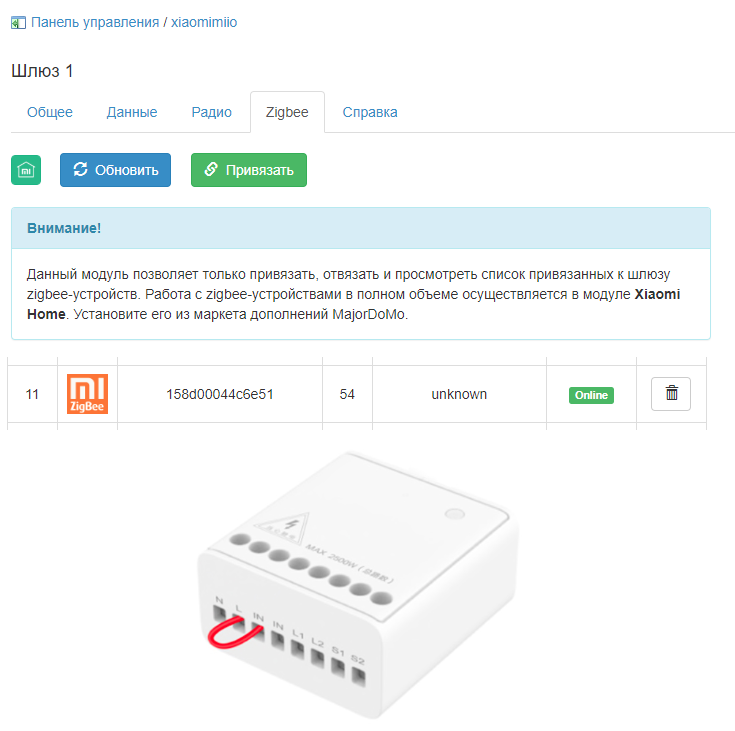Open the Радио tab
Screen dimensions: 735x731
[x=211, y=112]
